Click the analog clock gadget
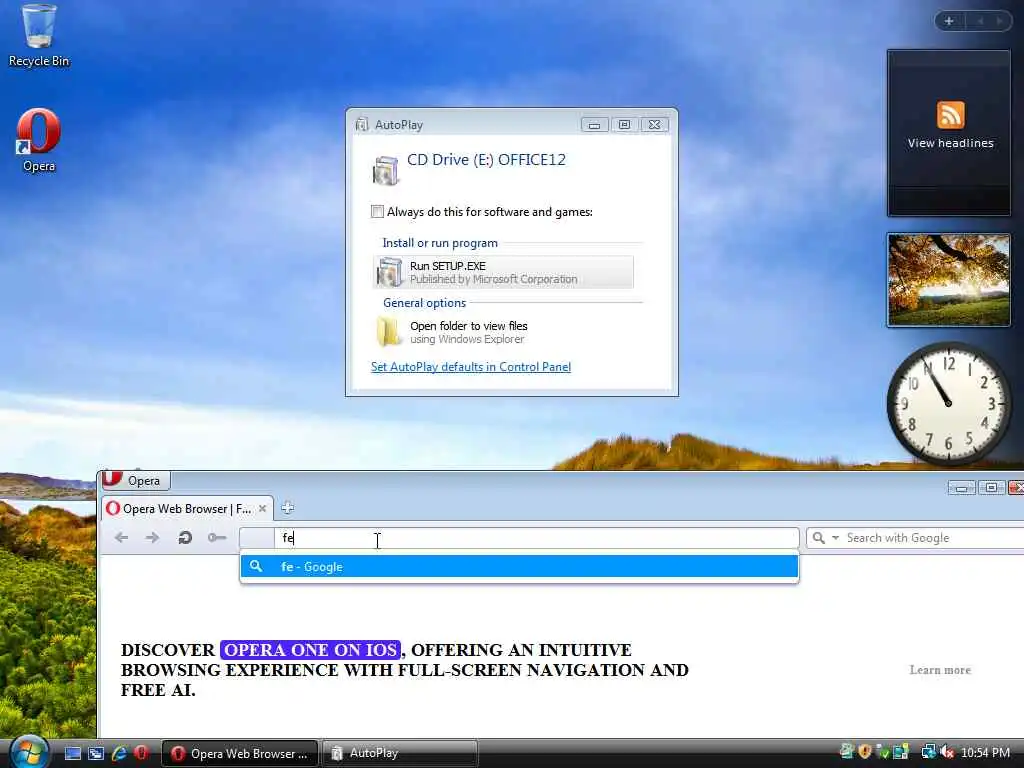Viewport: 1024px width, 768px height. (x=948, y=403)
